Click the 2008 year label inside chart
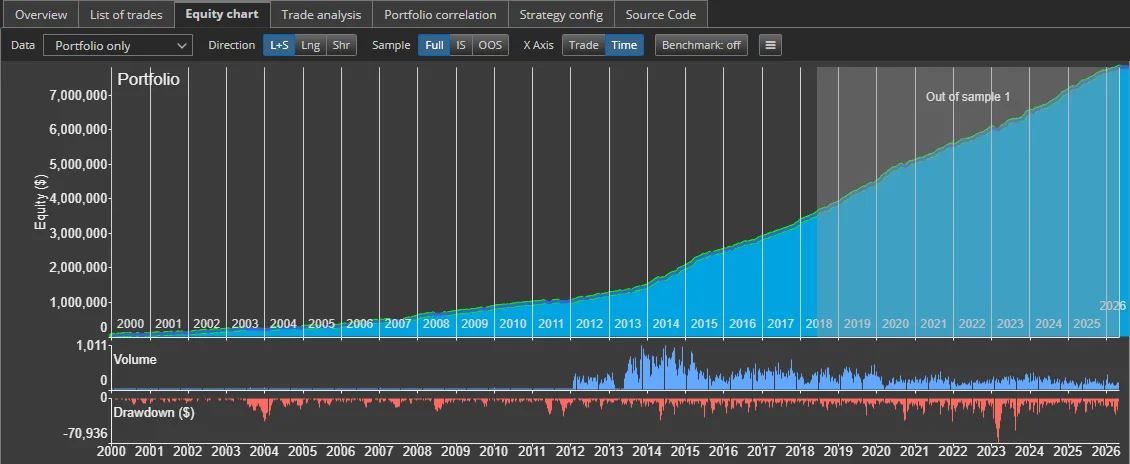 pyautogui.click(x=436, y=324)
